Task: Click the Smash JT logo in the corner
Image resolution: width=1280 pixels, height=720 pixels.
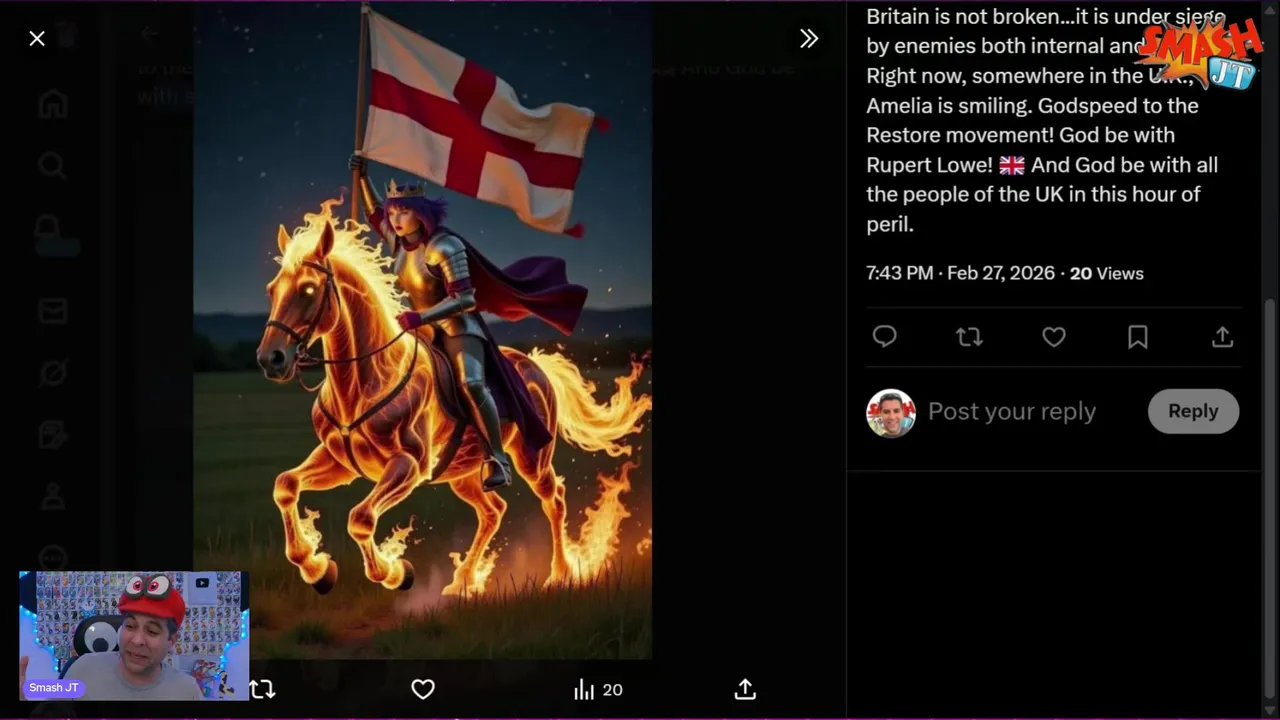Action: coord(1201,52)
